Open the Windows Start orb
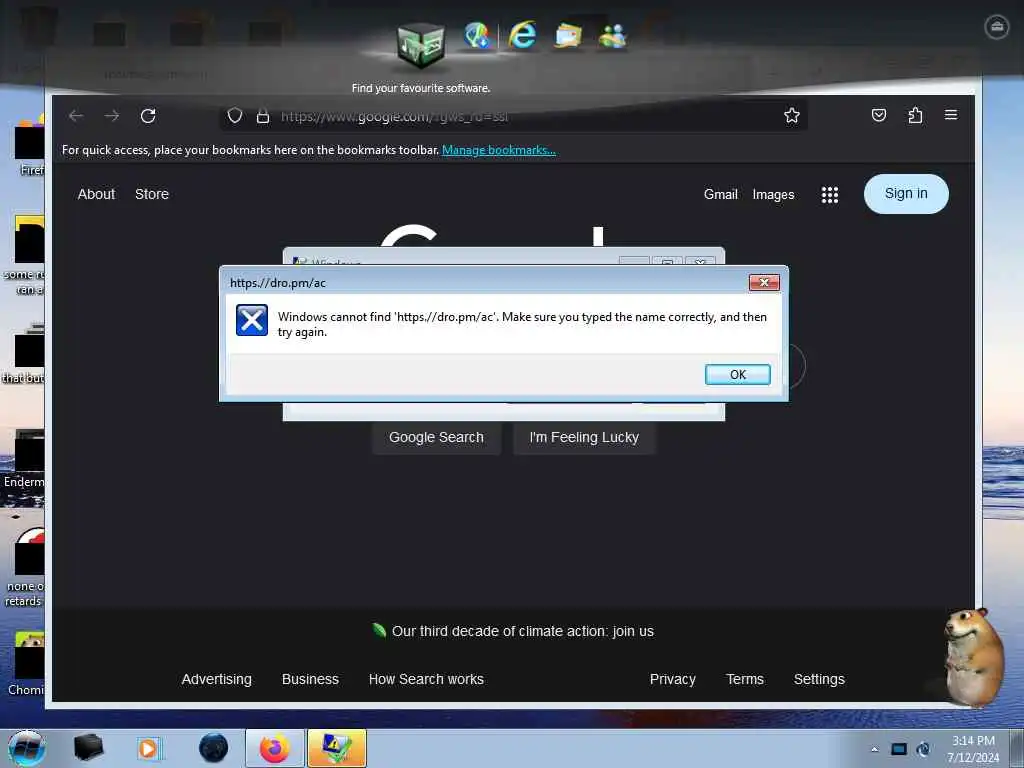 [27, 748]
